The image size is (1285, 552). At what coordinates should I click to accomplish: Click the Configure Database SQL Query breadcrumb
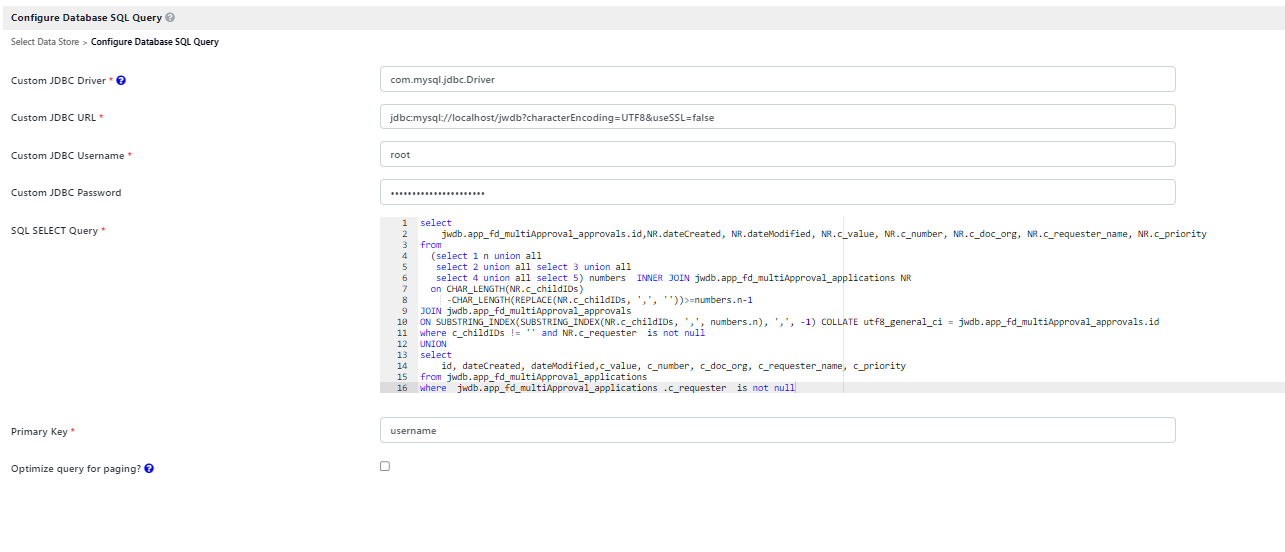click(x=155, y=42)
